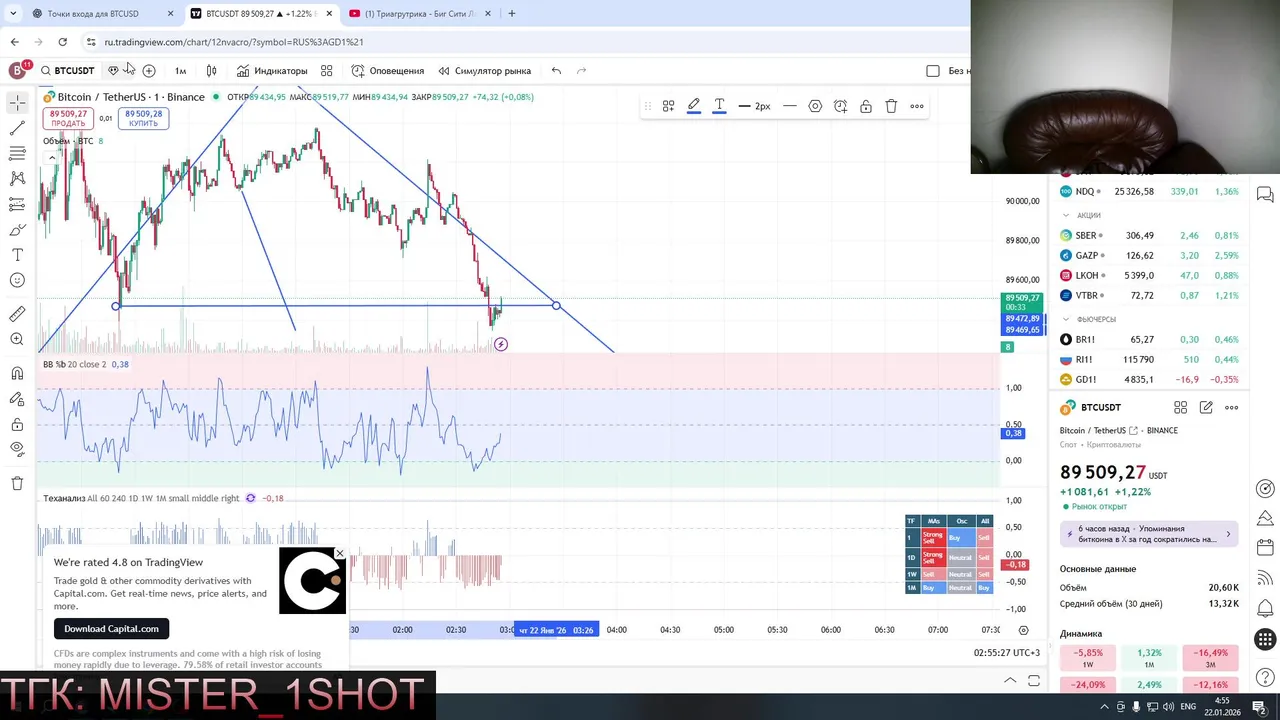This screenshot has height=720, width=1280.
Task: Reload the browser page
Action: (63, 42)
